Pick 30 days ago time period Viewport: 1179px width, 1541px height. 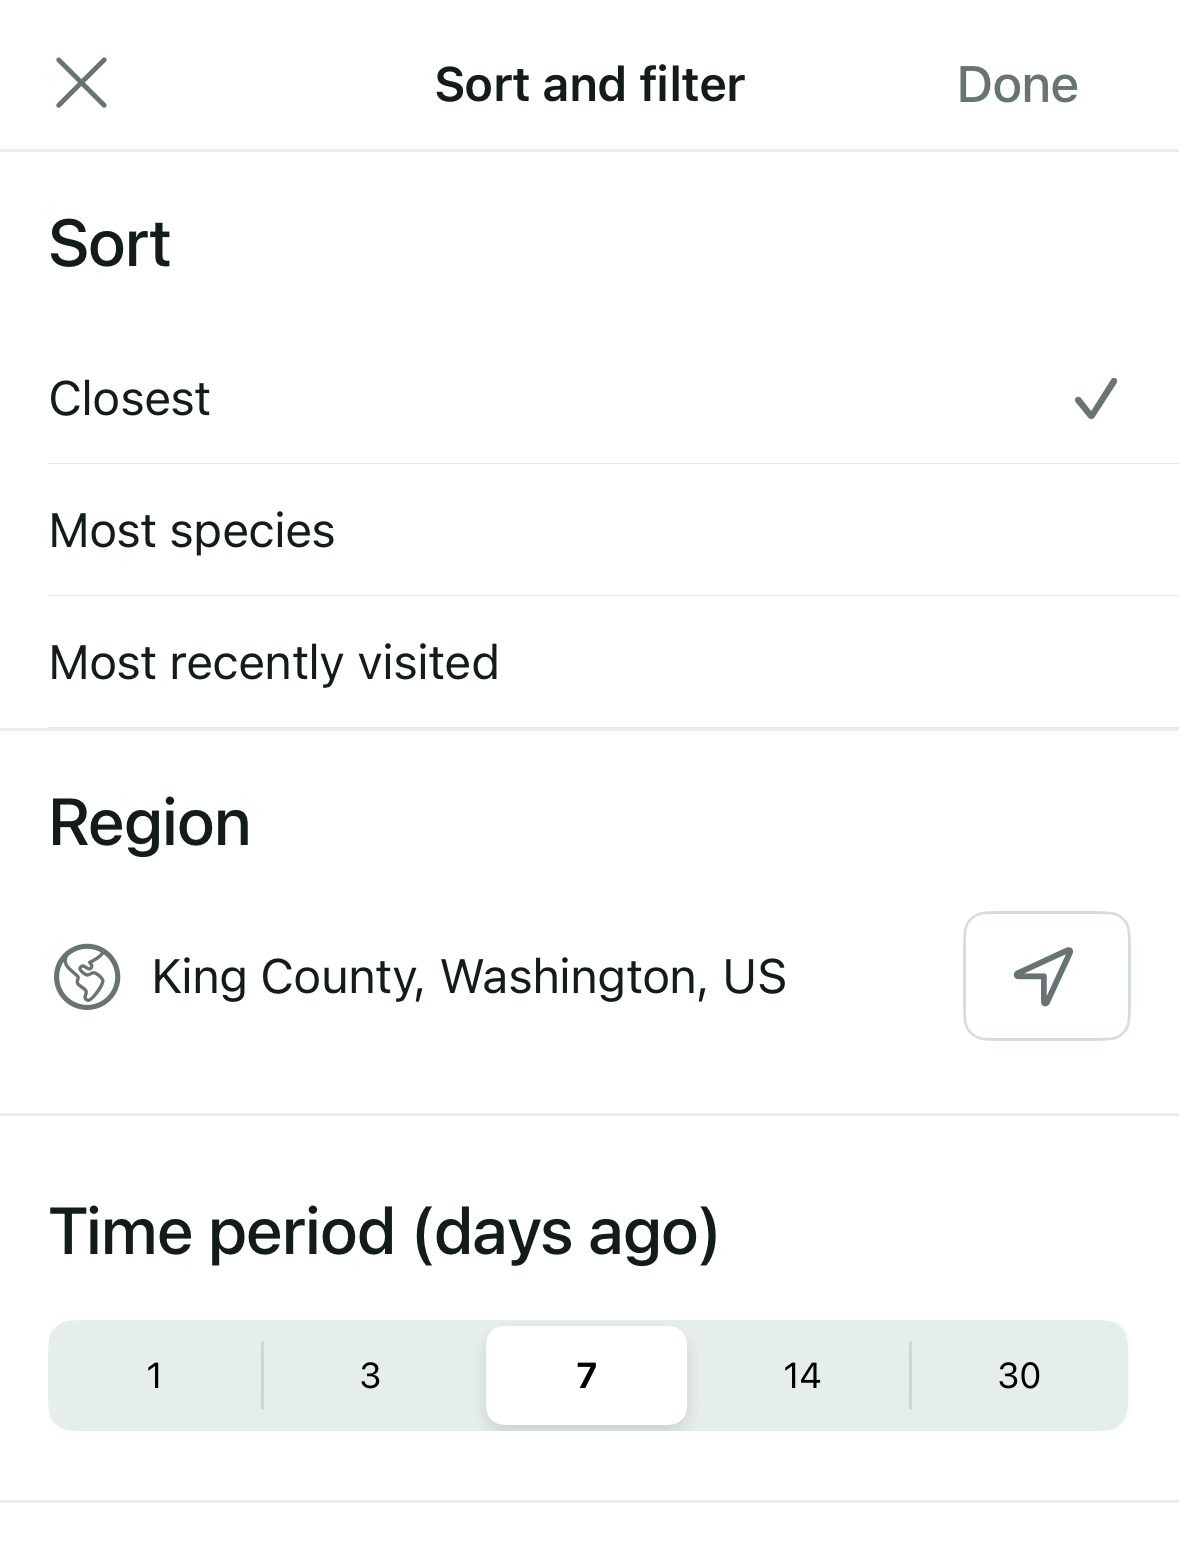[x=1018, y=1376]
